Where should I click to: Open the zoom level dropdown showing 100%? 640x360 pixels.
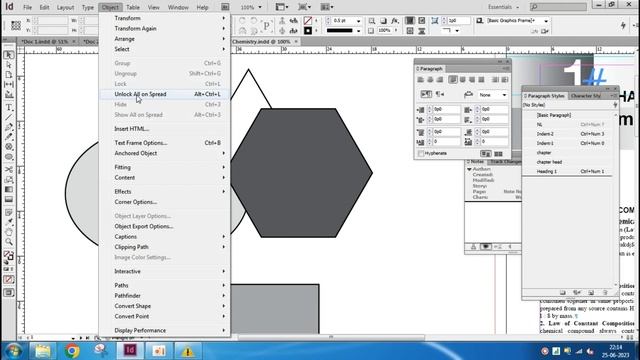[260, 7]
